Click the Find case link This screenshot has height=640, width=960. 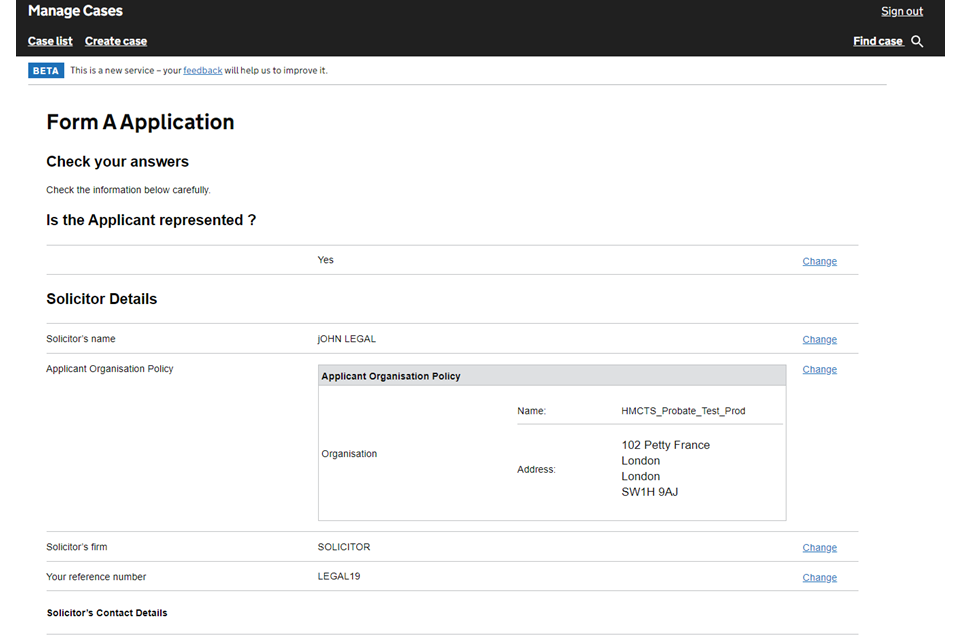(x=877, y=41)
